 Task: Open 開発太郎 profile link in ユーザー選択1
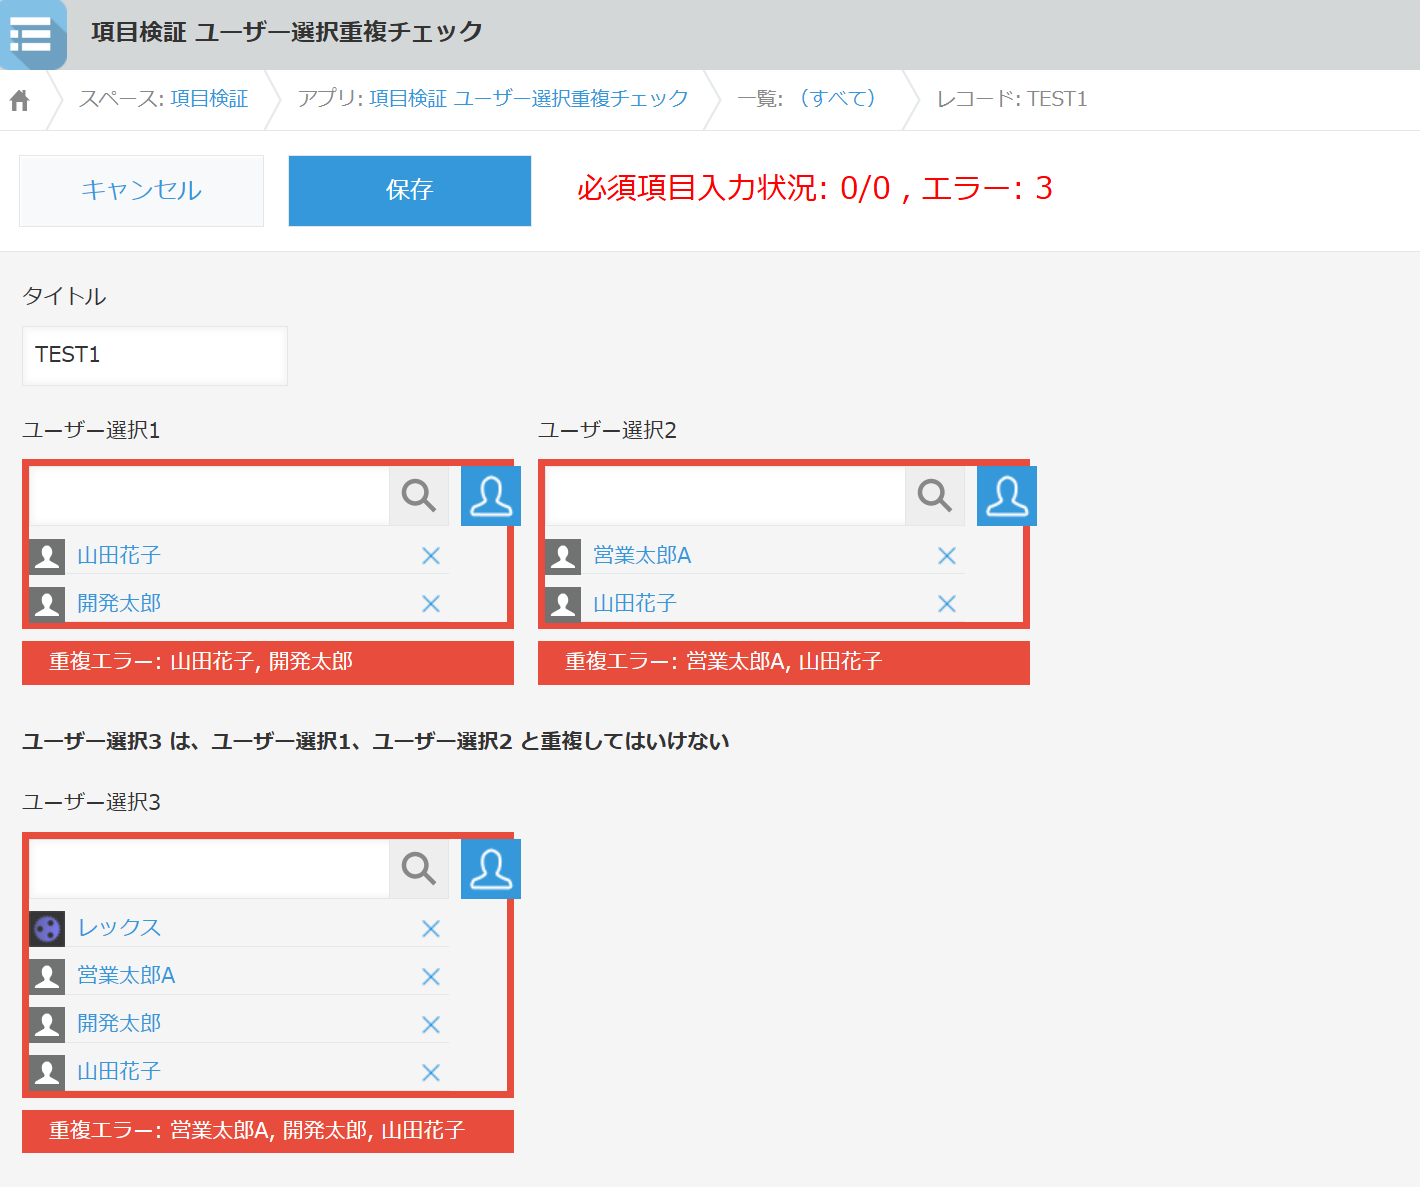click(x=119, y=604)
